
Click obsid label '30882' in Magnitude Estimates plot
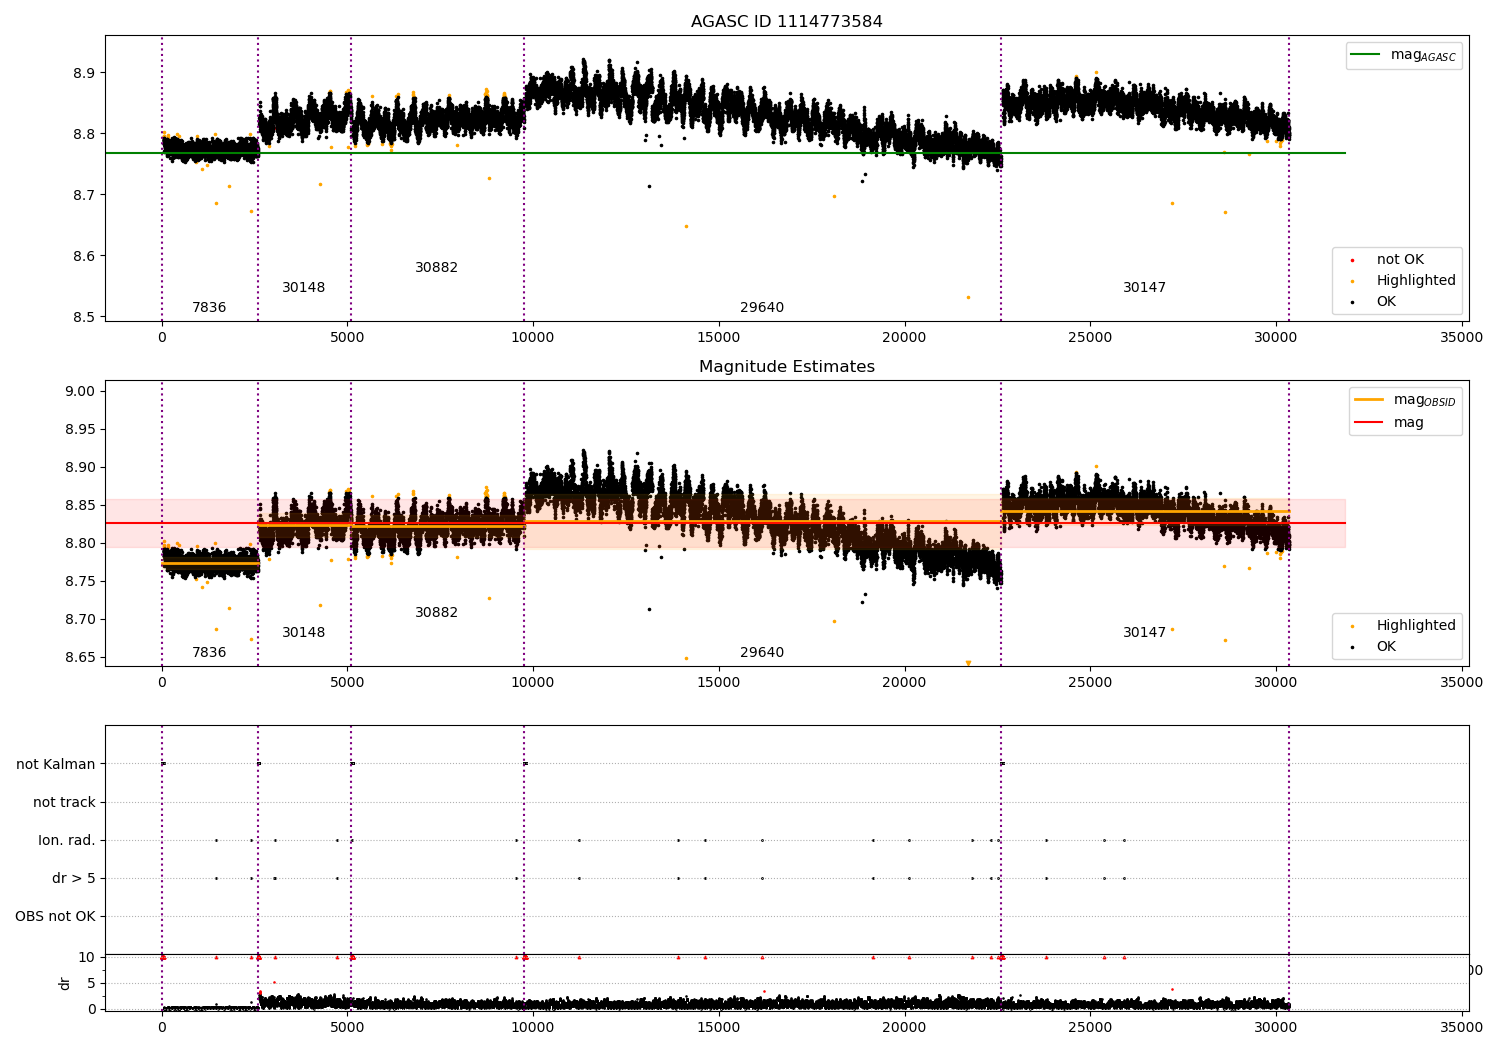[x=436, y=613]
